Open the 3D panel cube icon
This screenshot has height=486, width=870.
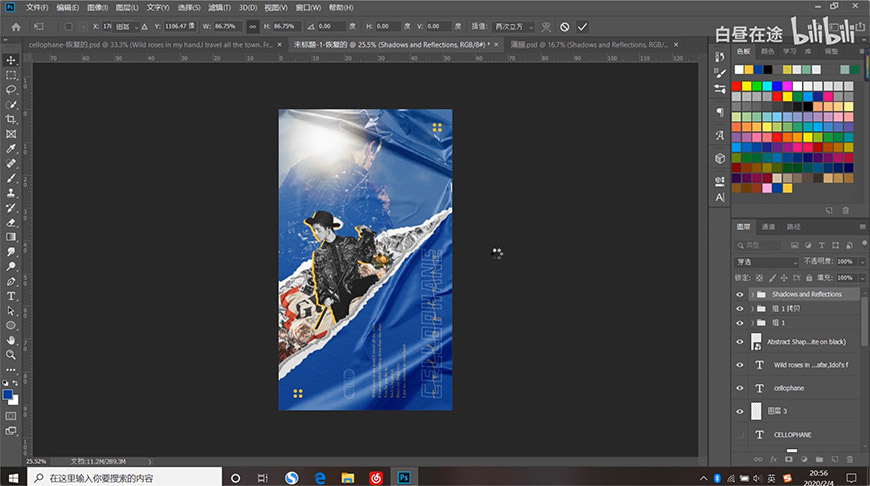(x=720, y=159)
